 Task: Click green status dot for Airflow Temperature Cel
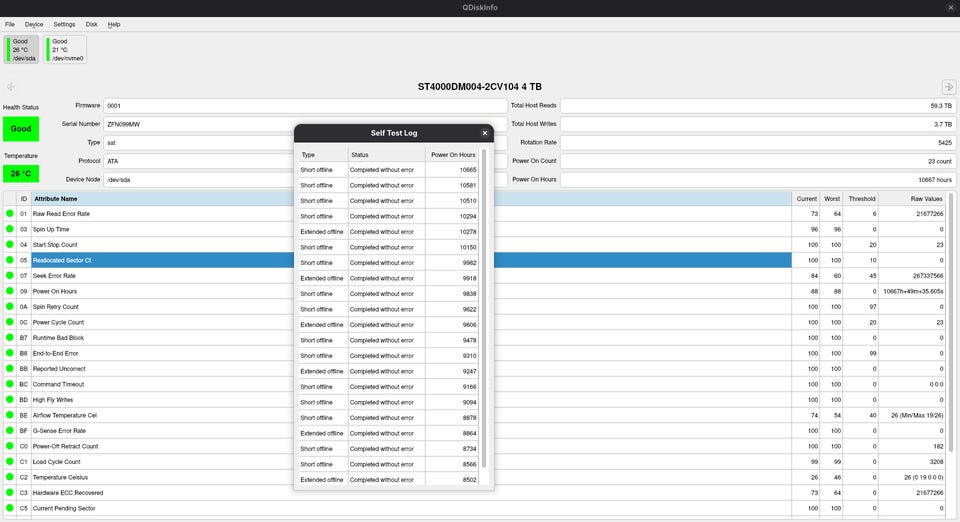[10, 415]
